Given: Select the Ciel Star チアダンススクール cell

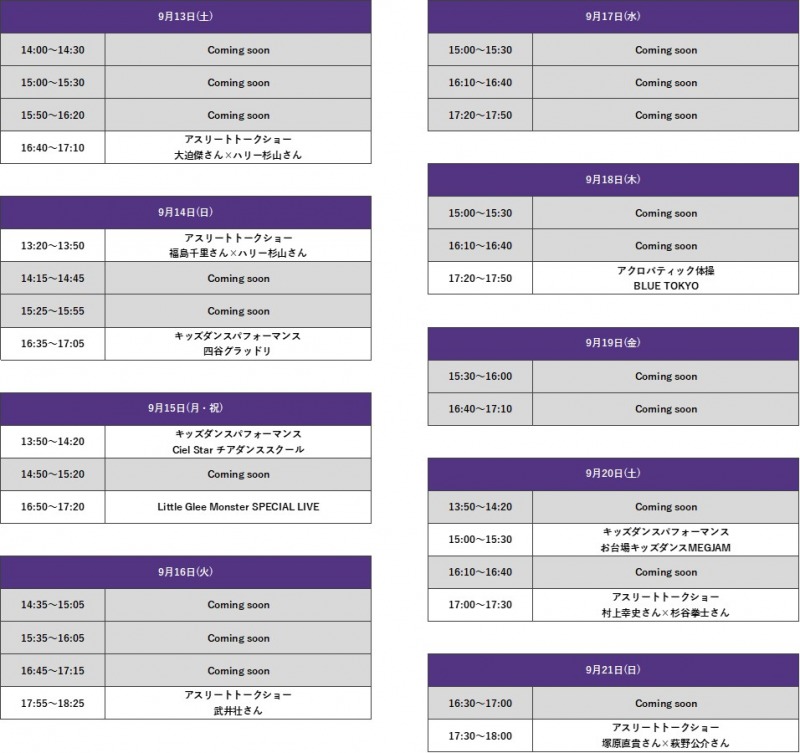Looking at the screenshot, I should pyautogui.click(x=238, y=442).
